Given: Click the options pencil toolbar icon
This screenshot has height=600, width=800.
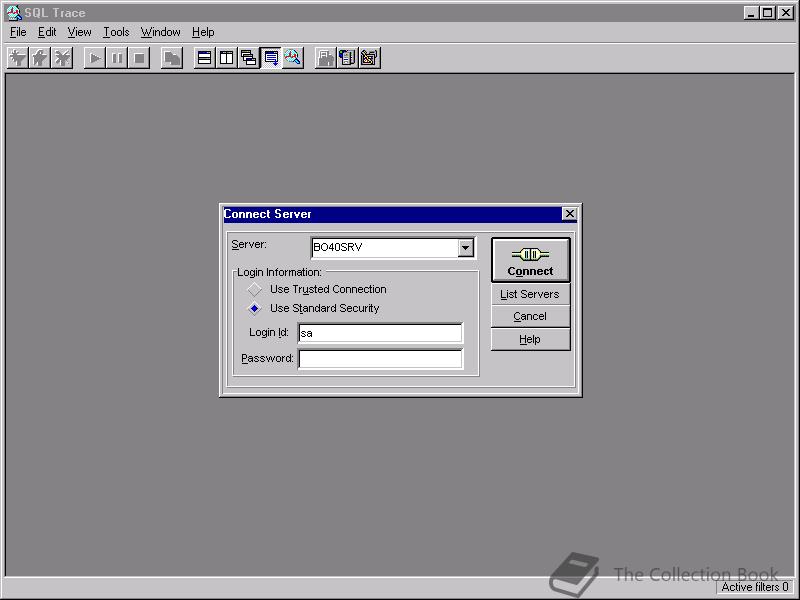Looking at the screenshot, I should click(369, 58).
